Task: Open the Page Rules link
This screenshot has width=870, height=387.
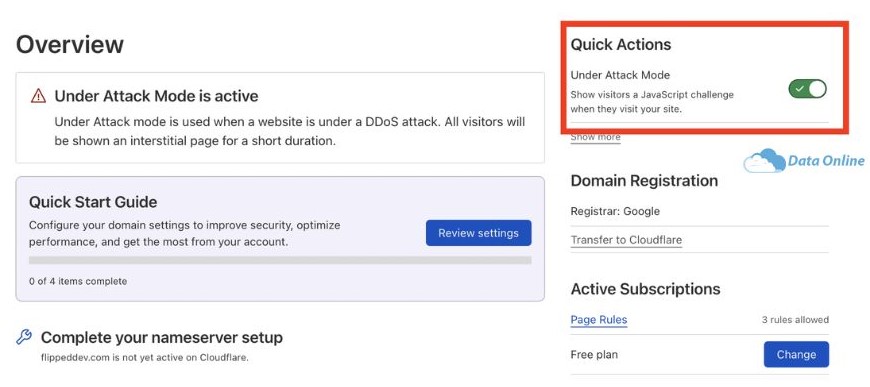Action: [599, 320]
